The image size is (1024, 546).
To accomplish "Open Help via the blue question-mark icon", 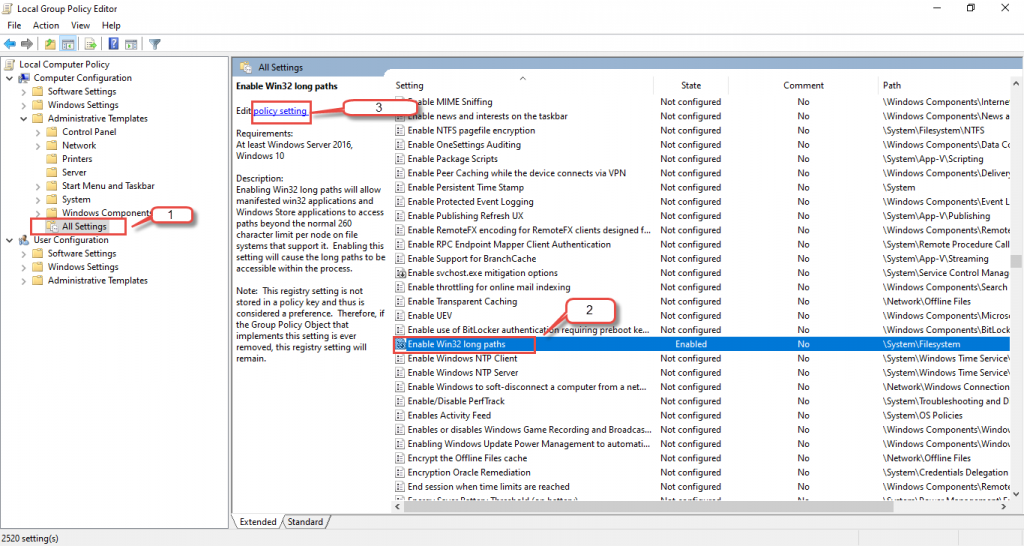I will coord(114,44).
